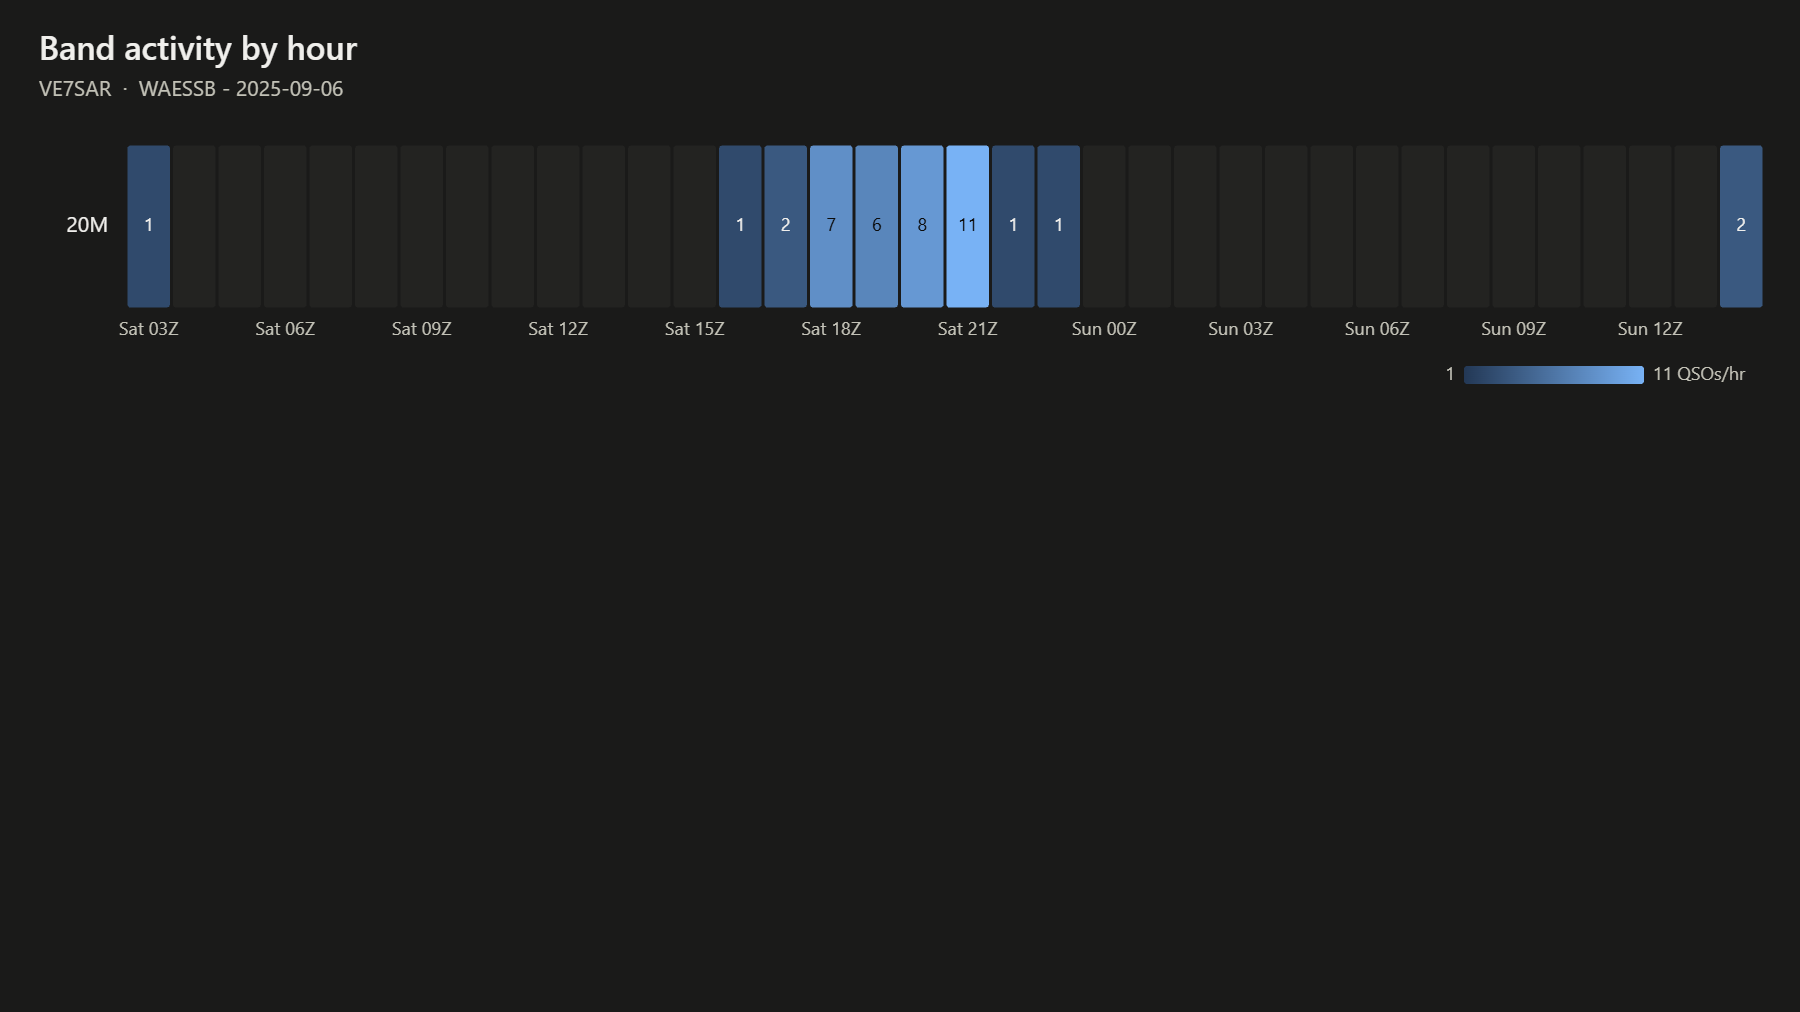Click the Sat 09Z axis label

click(421, 329)
